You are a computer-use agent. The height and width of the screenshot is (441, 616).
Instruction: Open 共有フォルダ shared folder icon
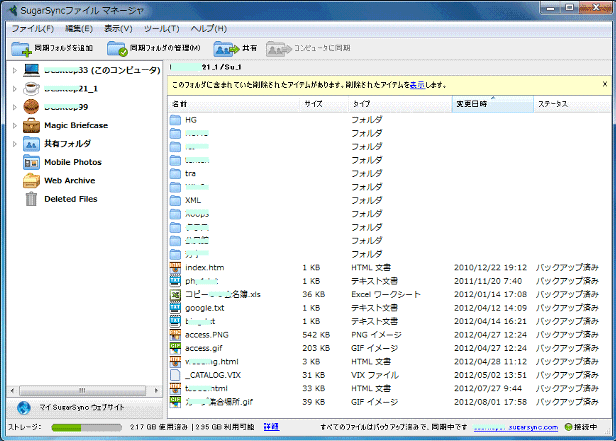(31, 144)
